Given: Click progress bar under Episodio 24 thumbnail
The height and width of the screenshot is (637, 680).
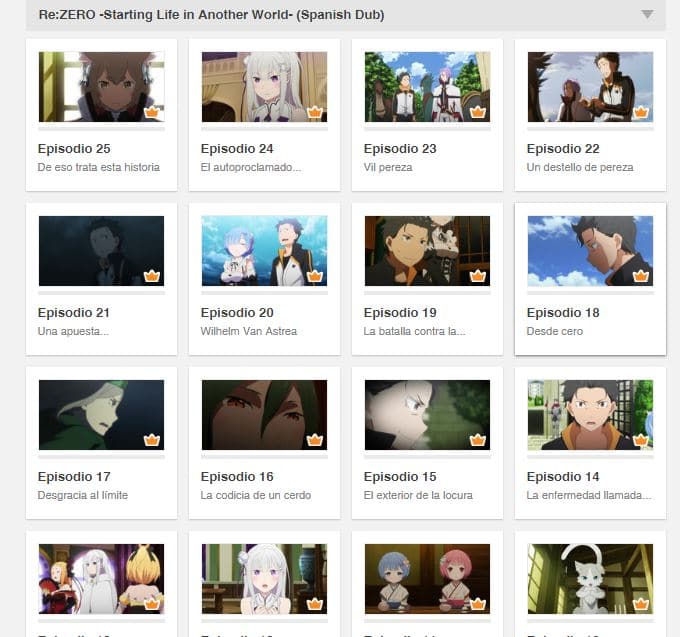Looking at the screenshot, I should (265, 129).
